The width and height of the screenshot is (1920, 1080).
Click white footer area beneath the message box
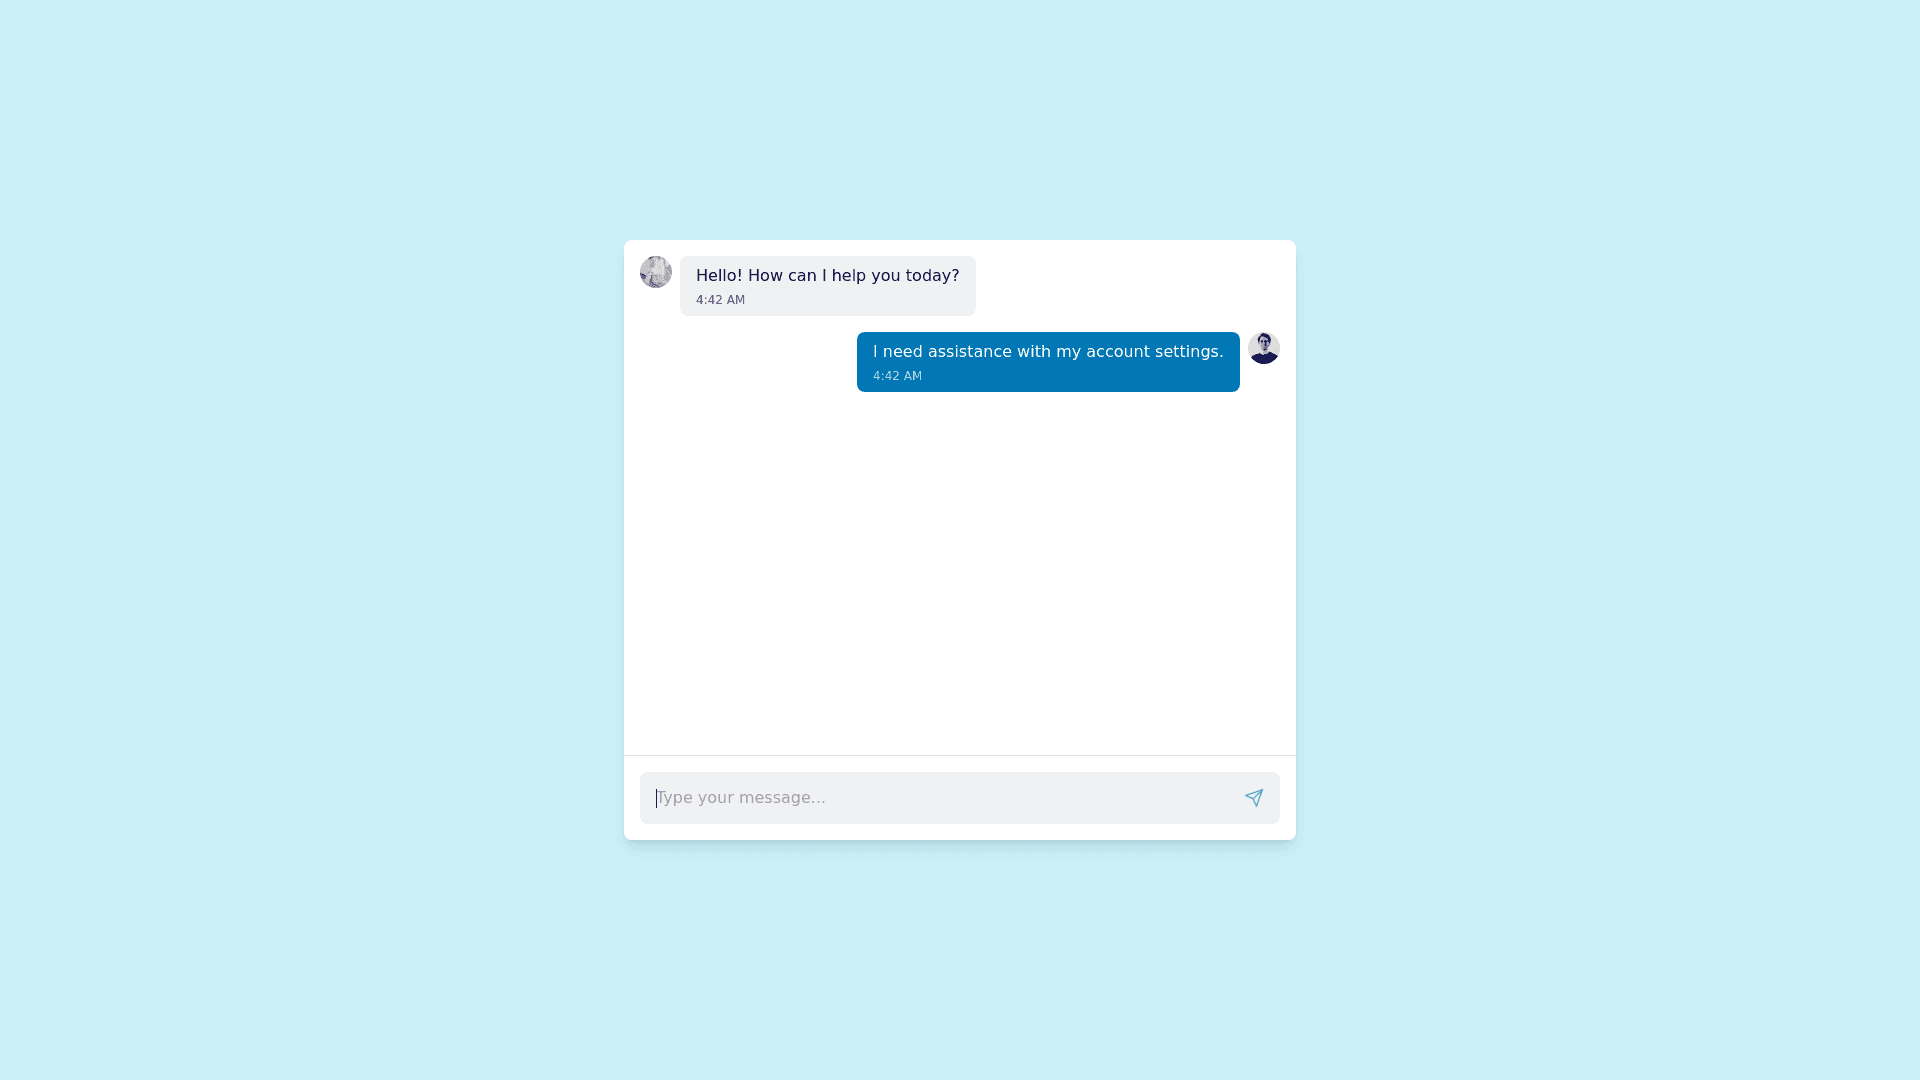(x=960, y=832)
